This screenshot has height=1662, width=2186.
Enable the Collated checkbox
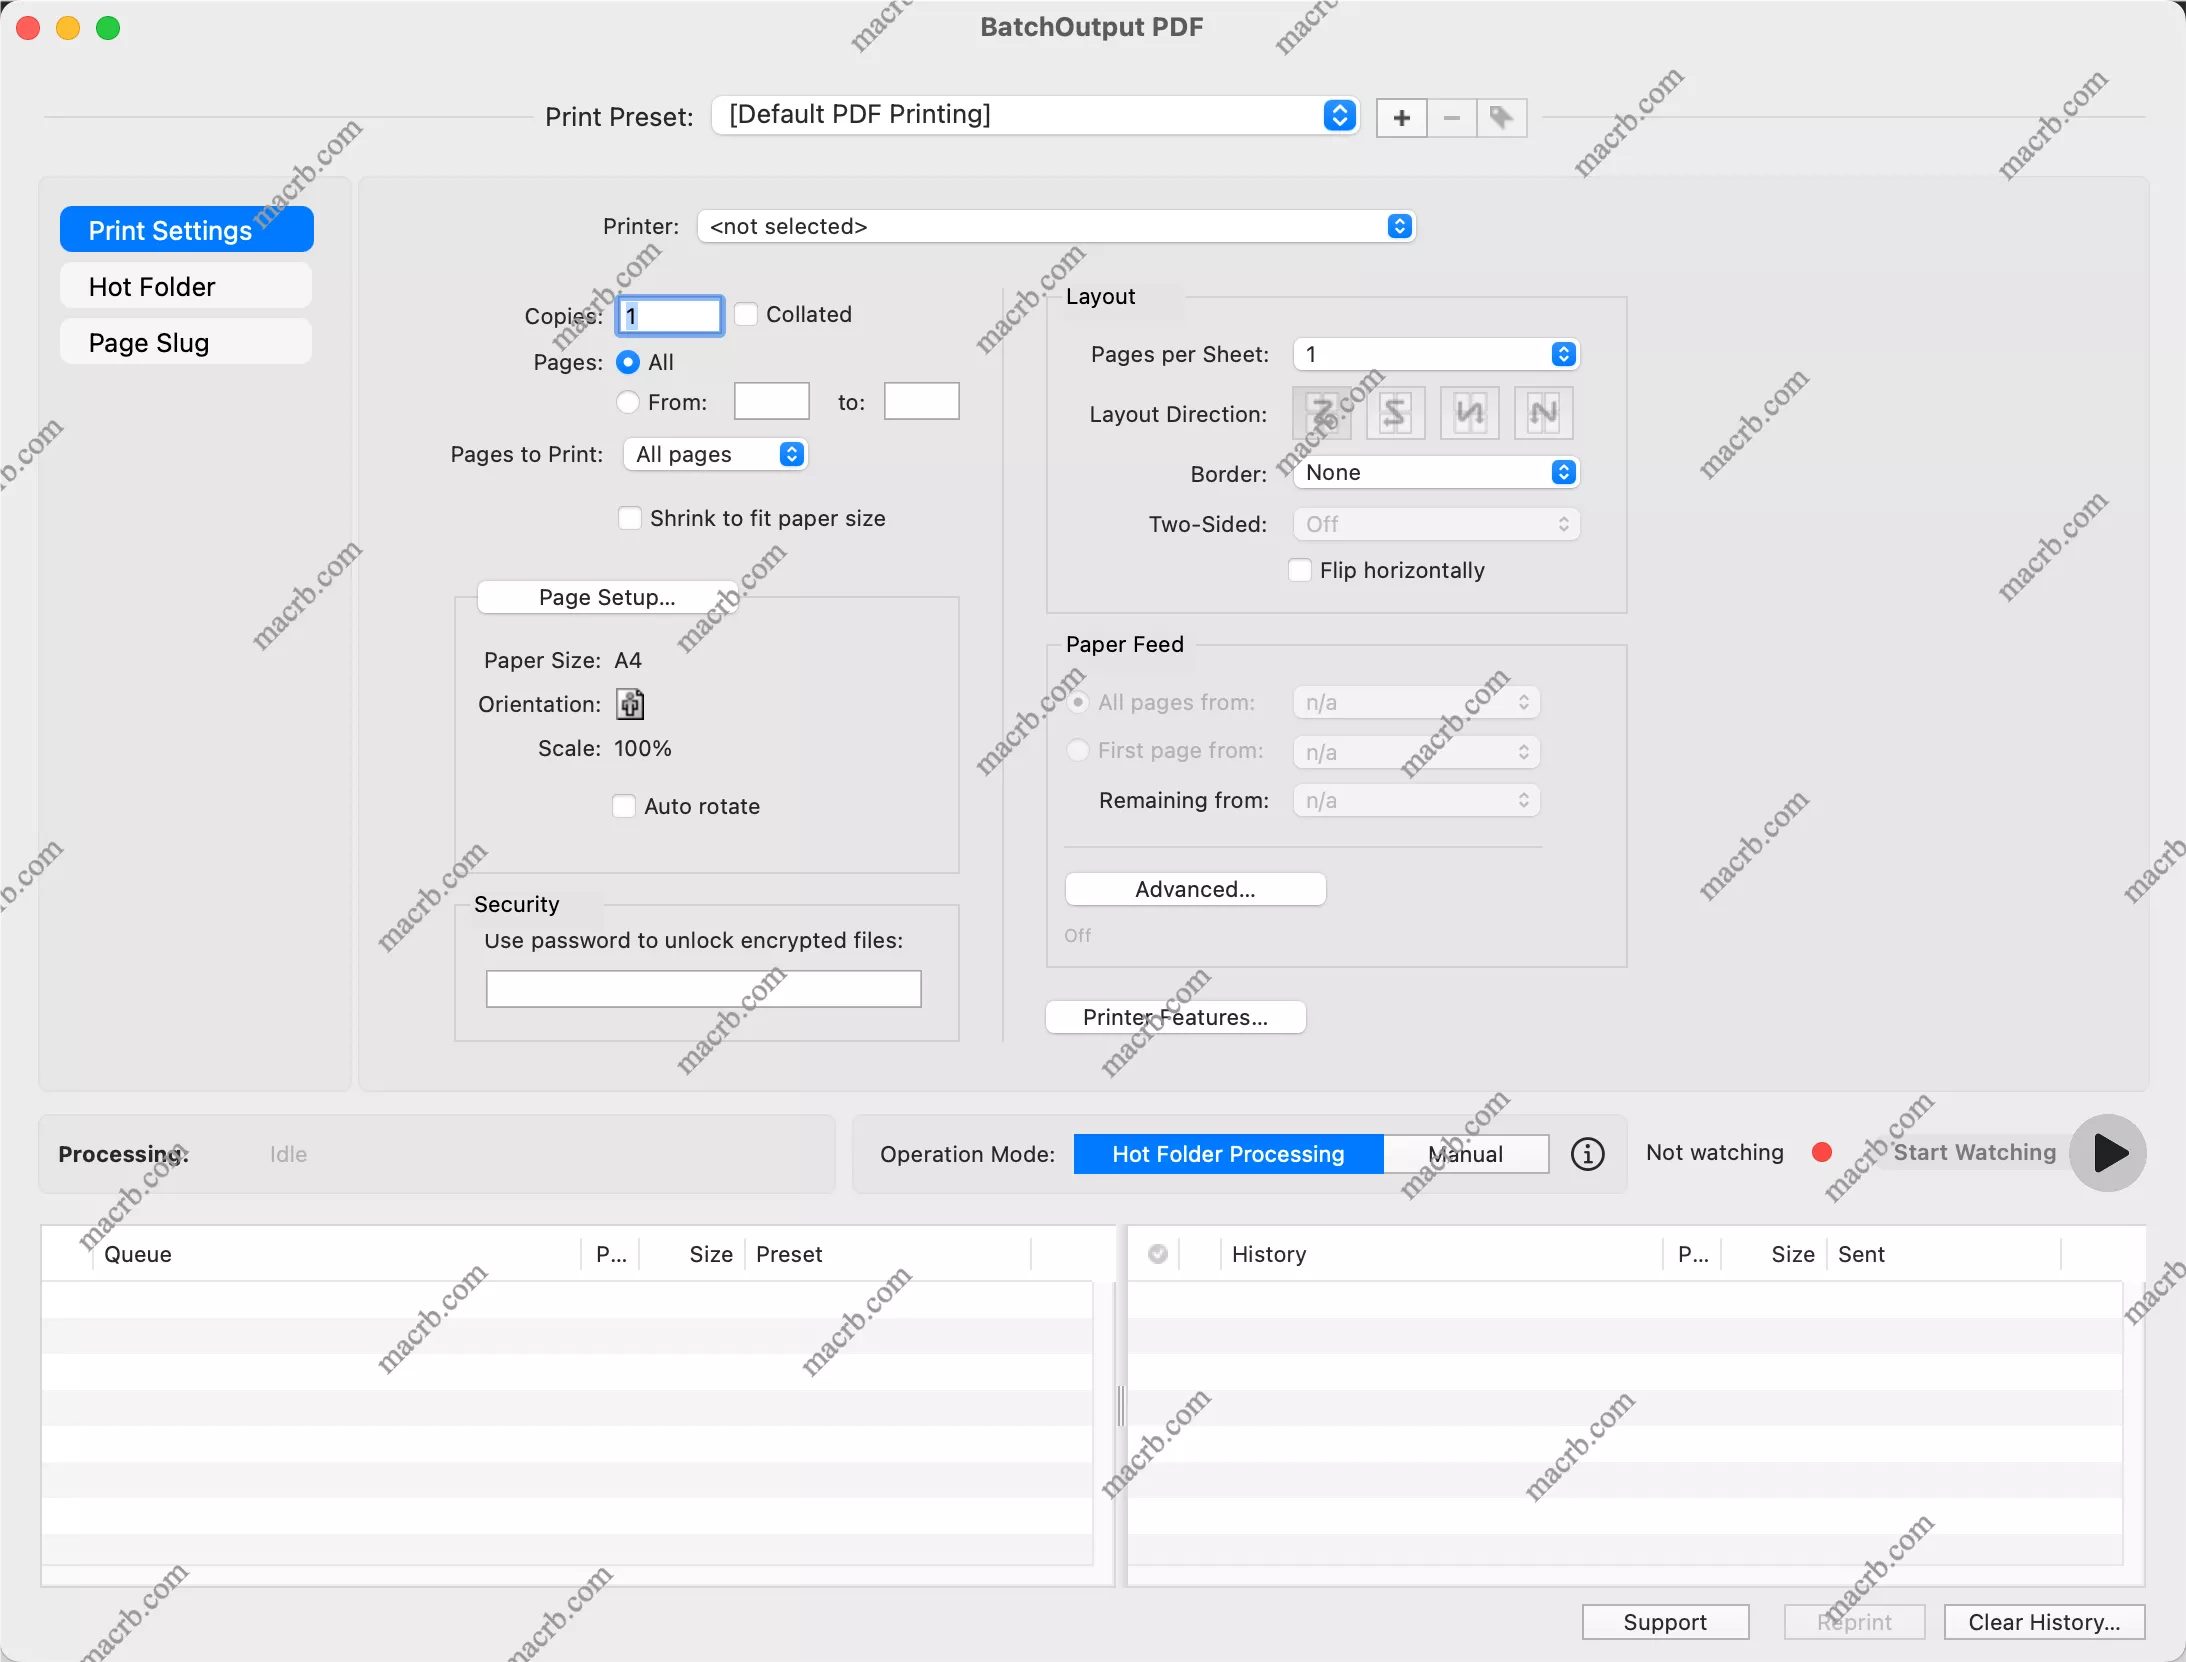point(746,314)
